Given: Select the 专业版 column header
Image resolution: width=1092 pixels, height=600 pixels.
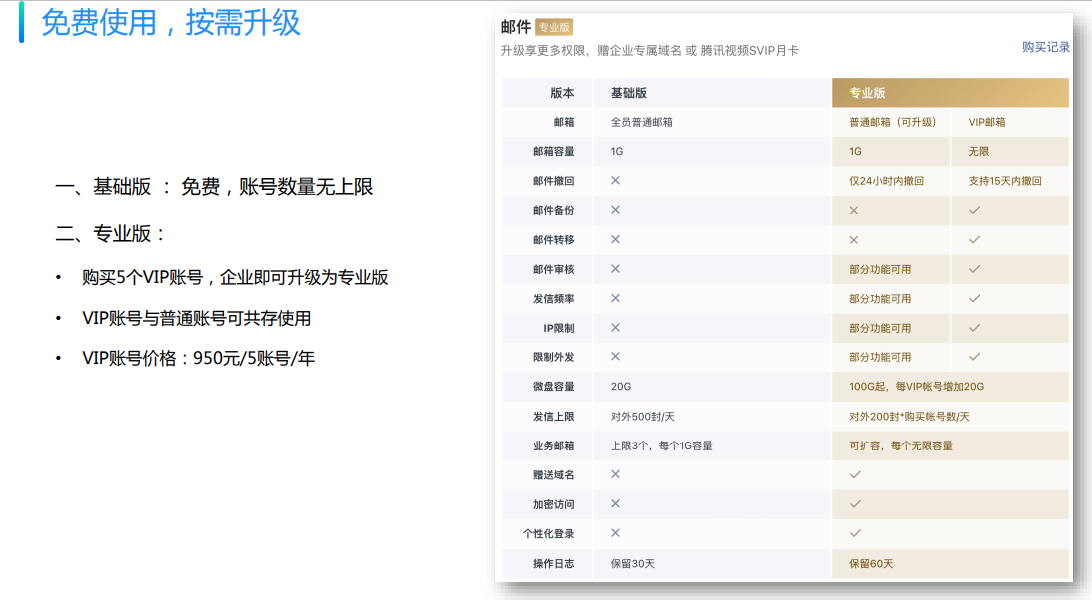Looking at the screenshot, I should click(x=867, y=91).
